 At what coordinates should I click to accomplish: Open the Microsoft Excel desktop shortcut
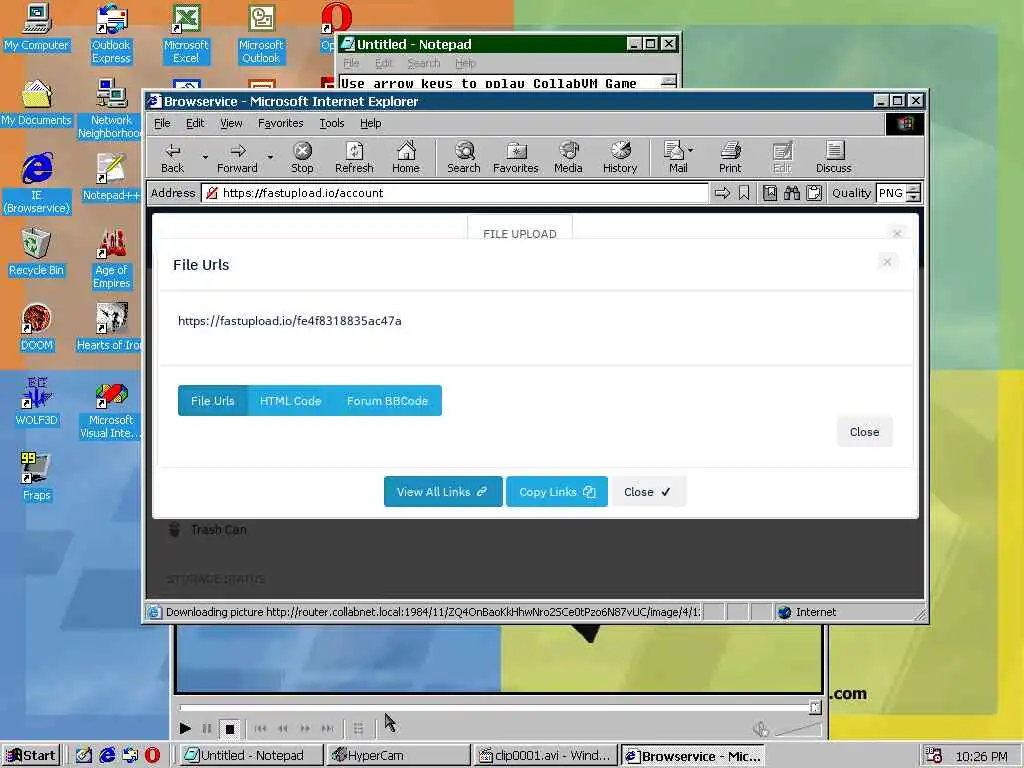(186, 34)
